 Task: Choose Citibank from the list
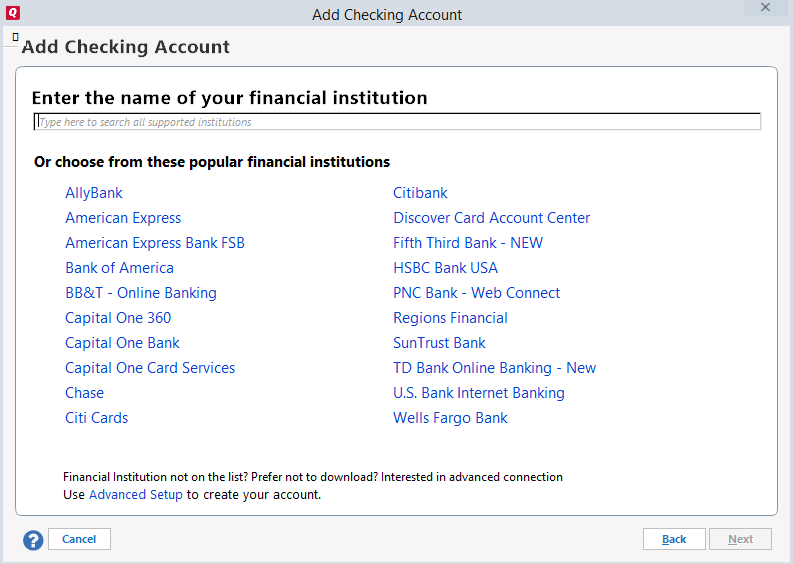420,193
